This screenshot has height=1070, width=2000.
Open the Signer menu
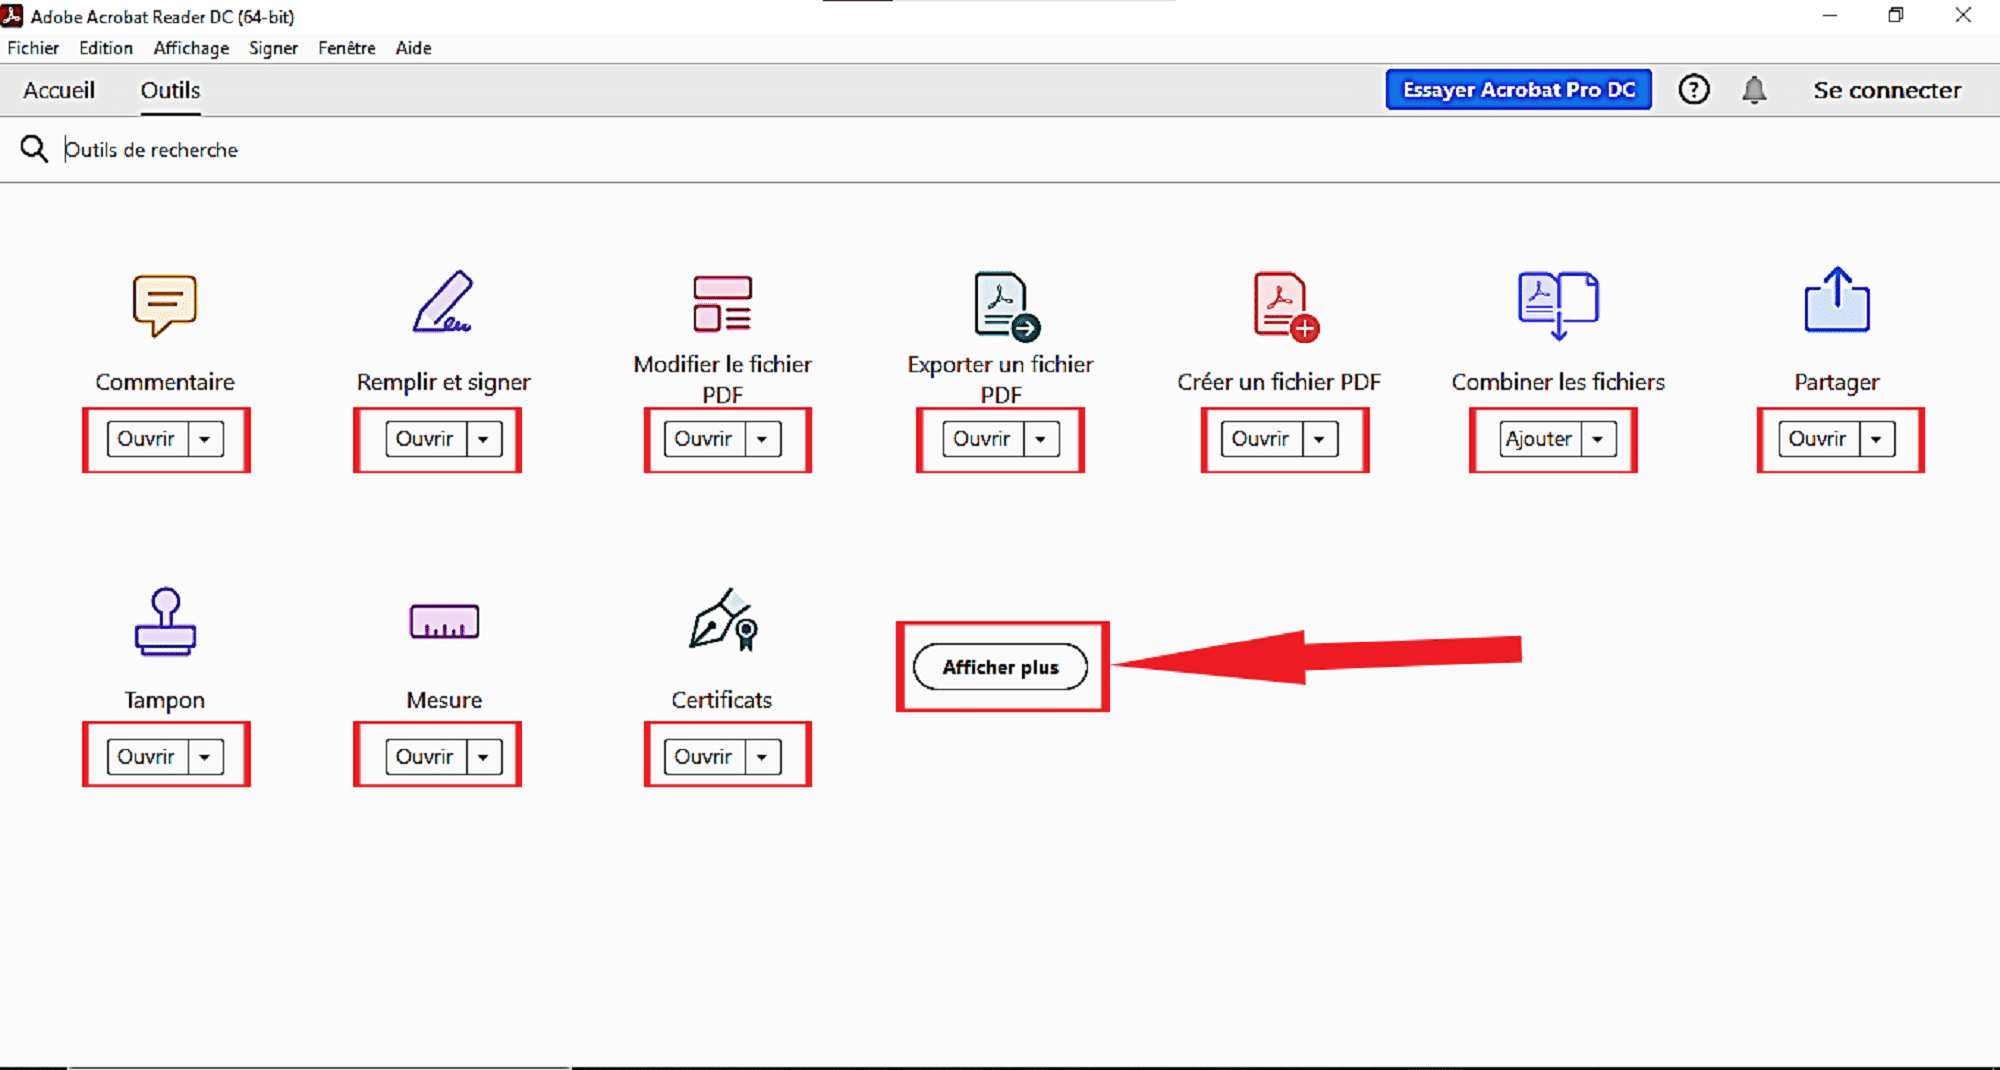pyautogui.click(x=273, y=48)
